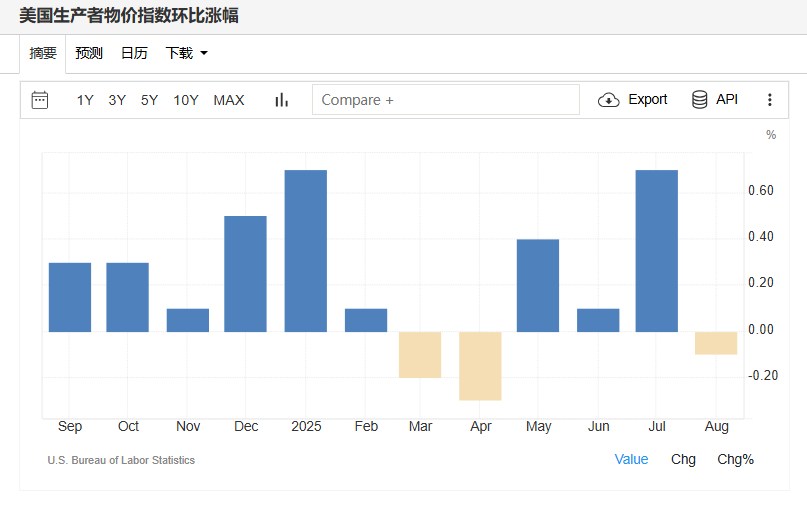Switch chart to Chg view

[x=683, y=459]
